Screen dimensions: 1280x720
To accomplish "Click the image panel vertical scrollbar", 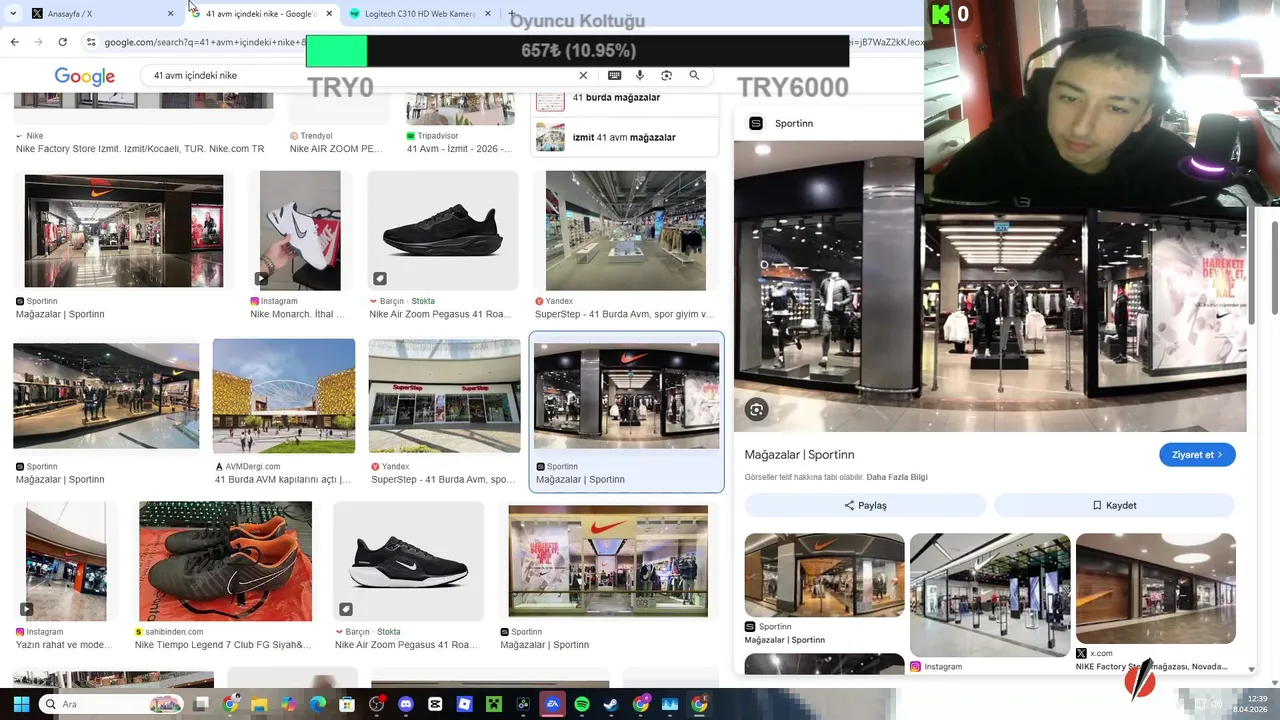I will 1251,265.
